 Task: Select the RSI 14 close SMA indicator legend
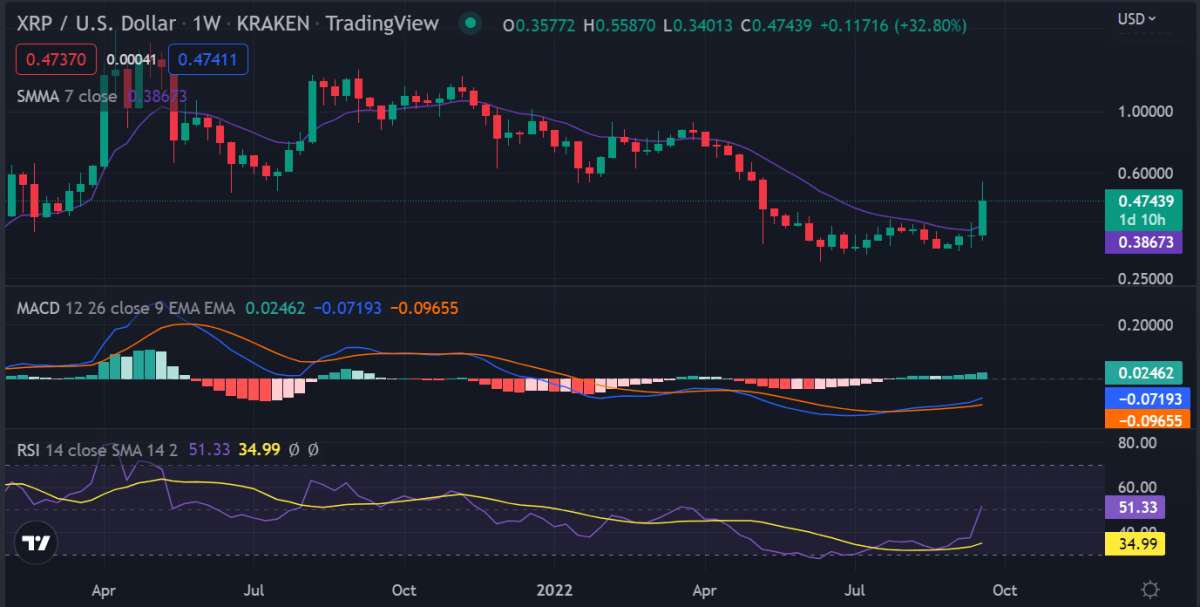point(97,450)
